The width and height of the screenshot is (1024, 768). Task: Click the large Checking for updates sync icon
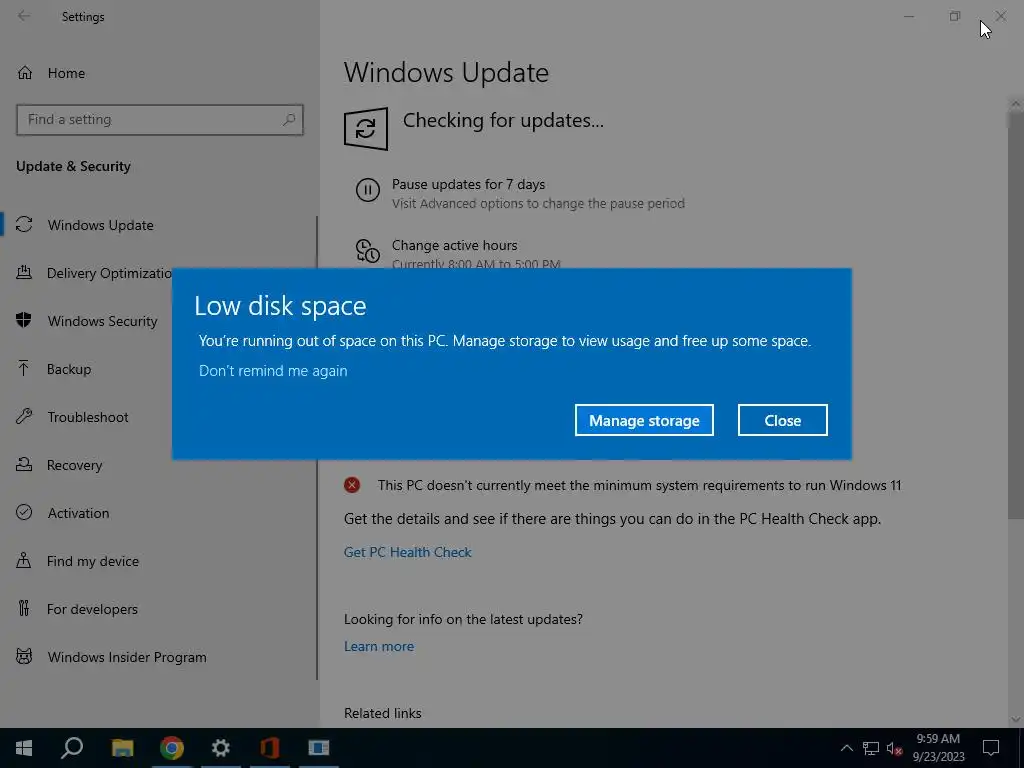(366, 129)
